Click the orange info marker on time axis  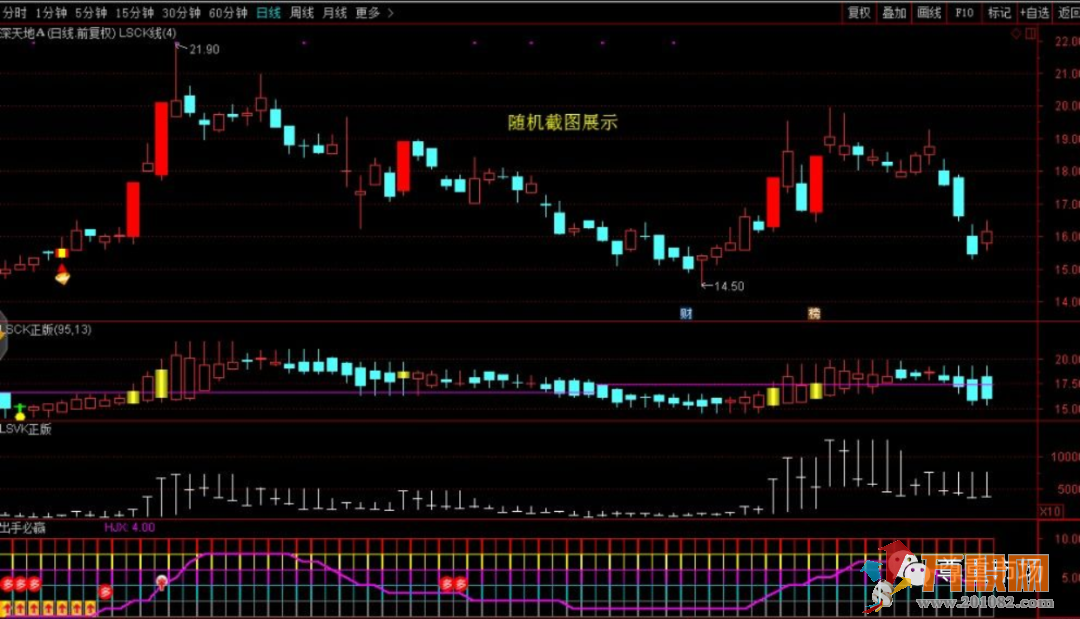click(x=814, y=313)
